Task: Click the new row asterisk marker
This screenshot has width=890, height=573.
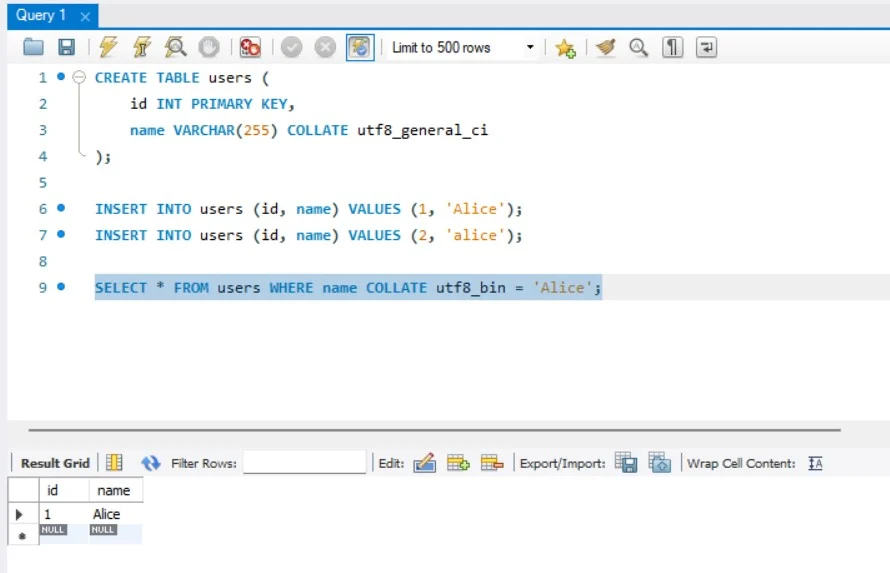Action: (22, 536)
